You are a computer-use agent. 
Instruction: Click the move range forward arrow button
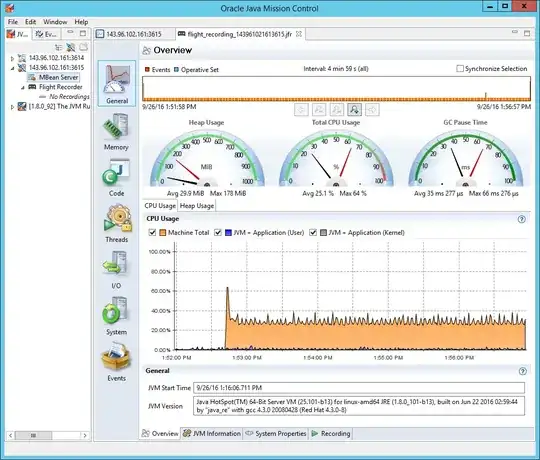point(372,109)
